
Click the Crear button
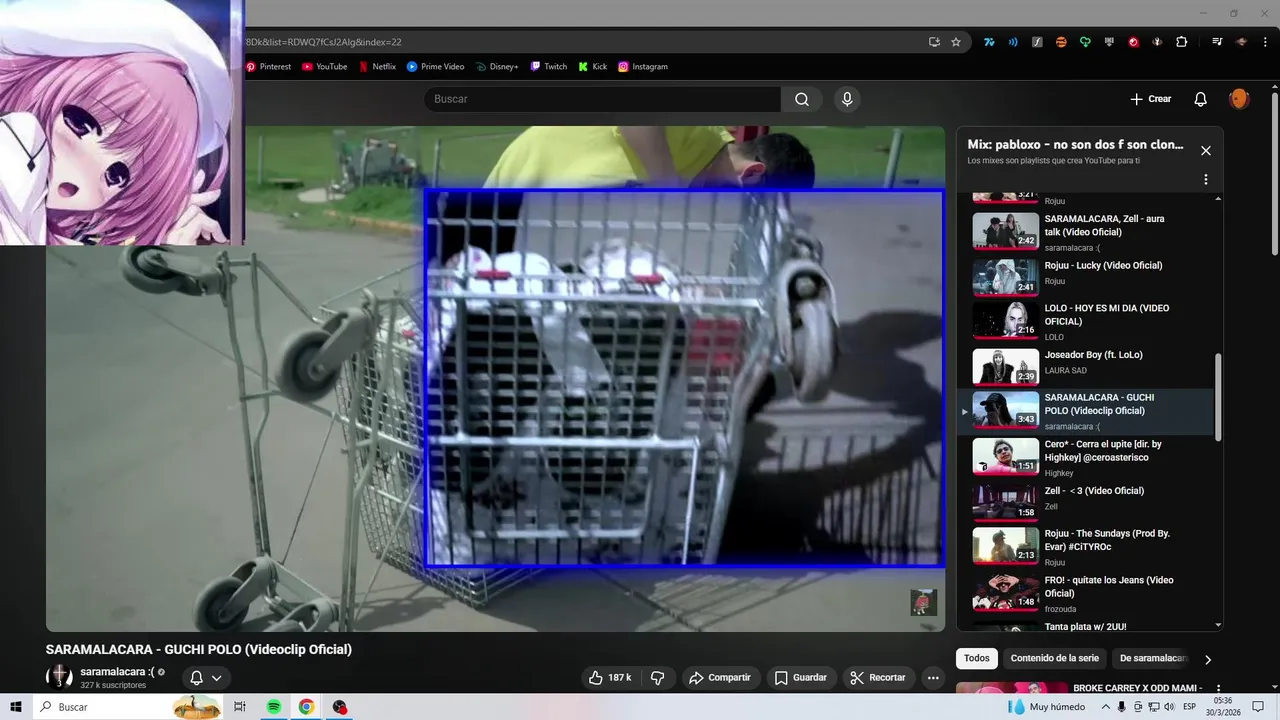(x=1150, y=99)
